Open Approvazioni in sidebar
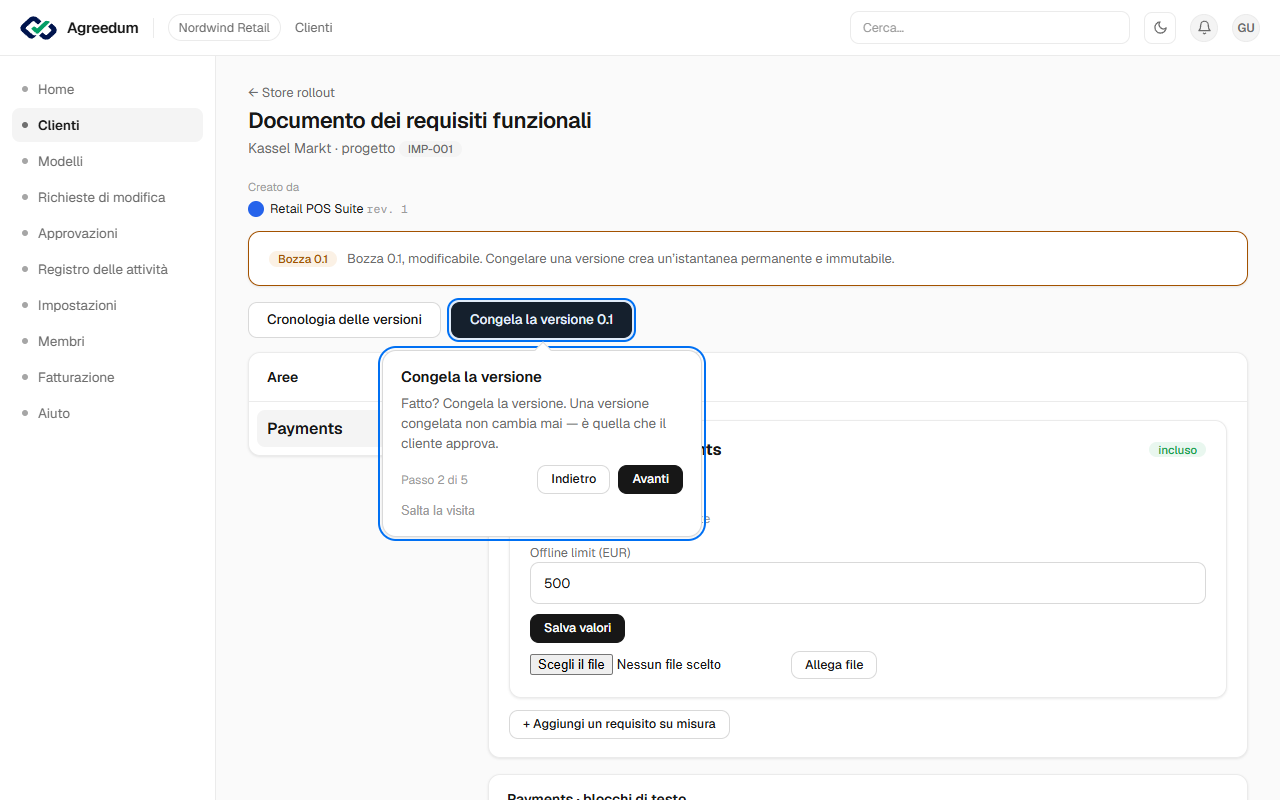This screenshot has height=800, width=1280. pos(107,233)
